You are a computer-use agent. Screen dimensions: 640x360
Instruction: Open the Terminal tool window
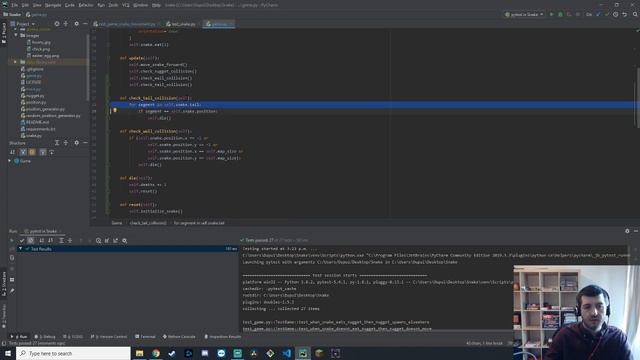145,337
